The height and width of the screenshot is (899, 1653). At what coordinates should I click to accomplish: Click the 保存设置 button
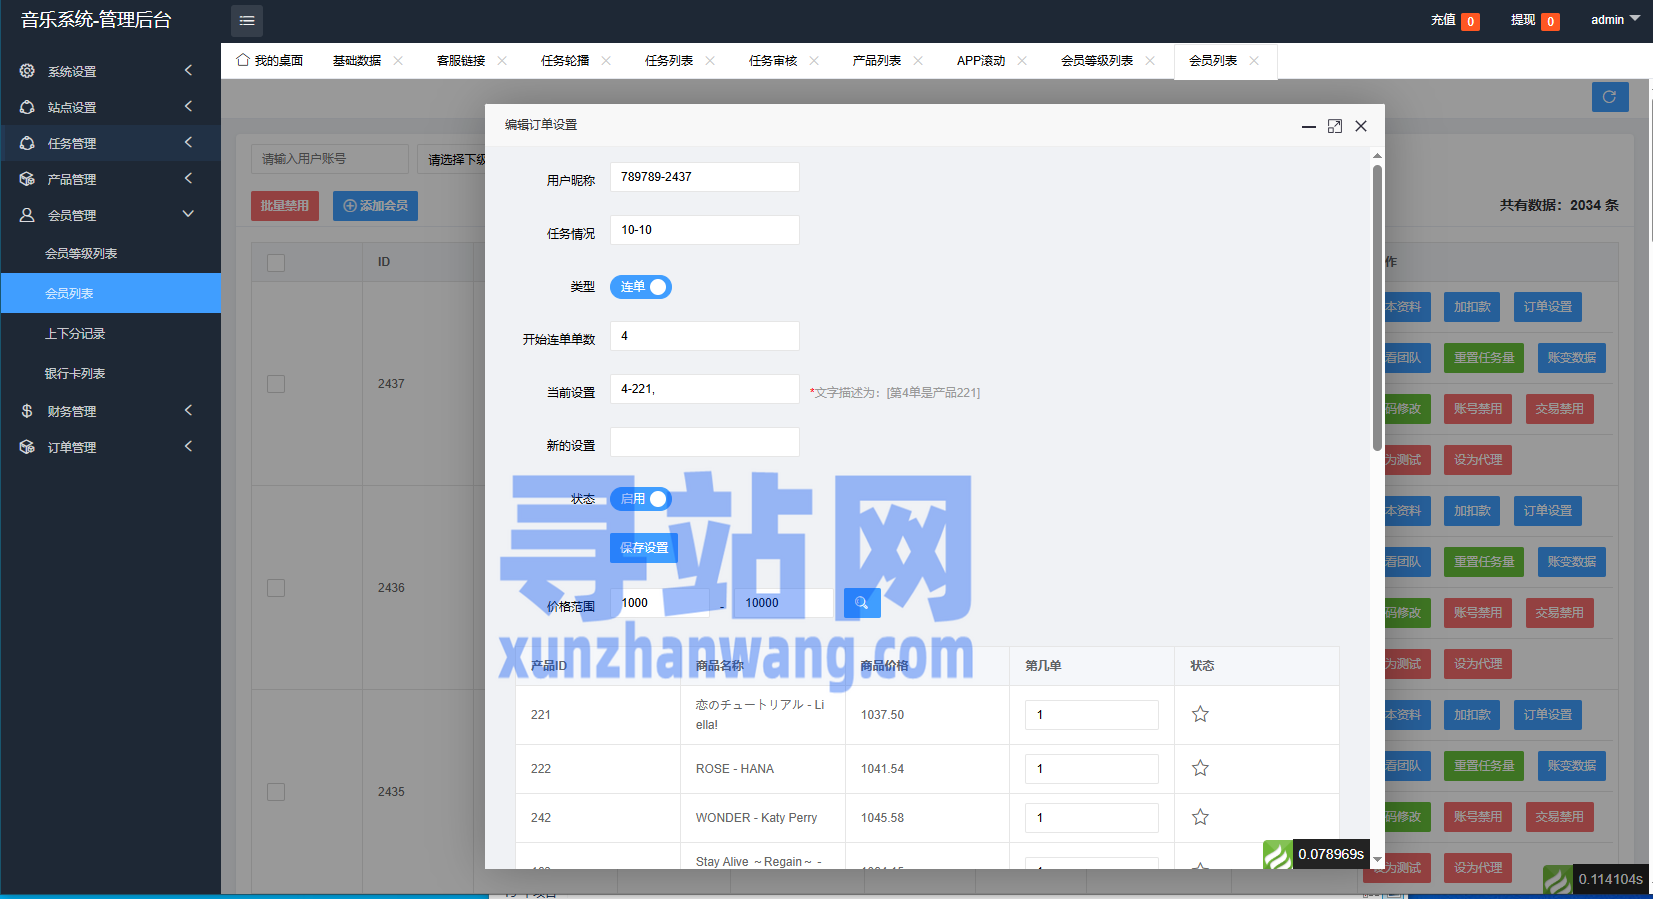(644, 548)
